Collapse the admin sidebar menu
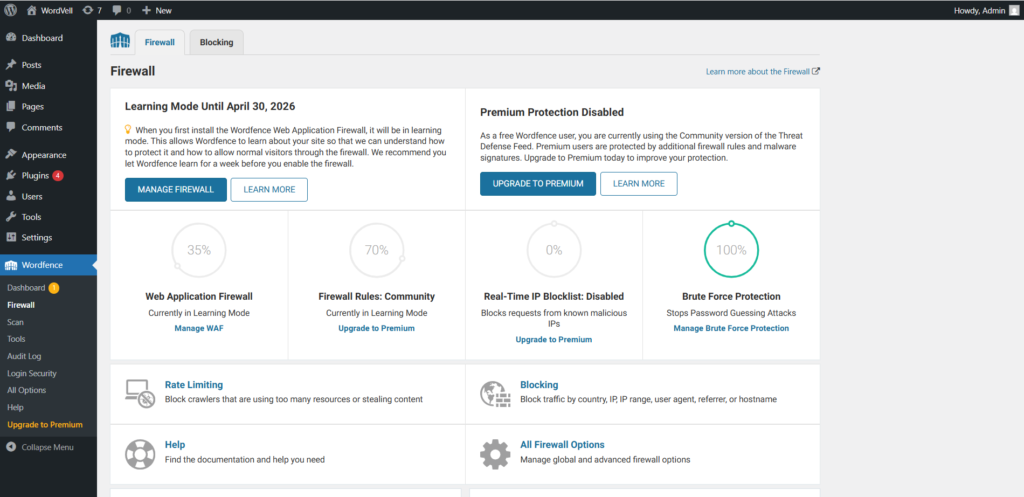1024x497 pixels. click(47, 447)
